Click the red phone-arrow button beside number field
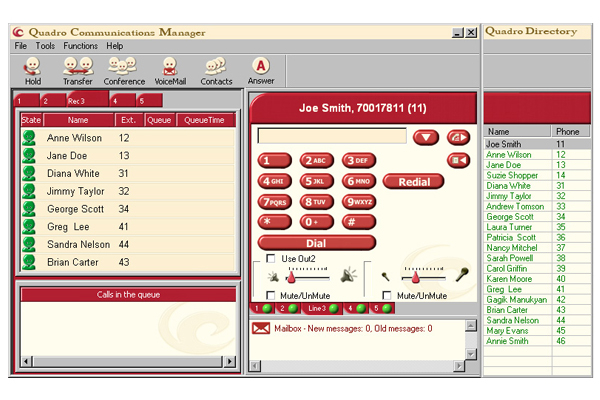This screenshot has height=400, width=600. coord(458,137)
